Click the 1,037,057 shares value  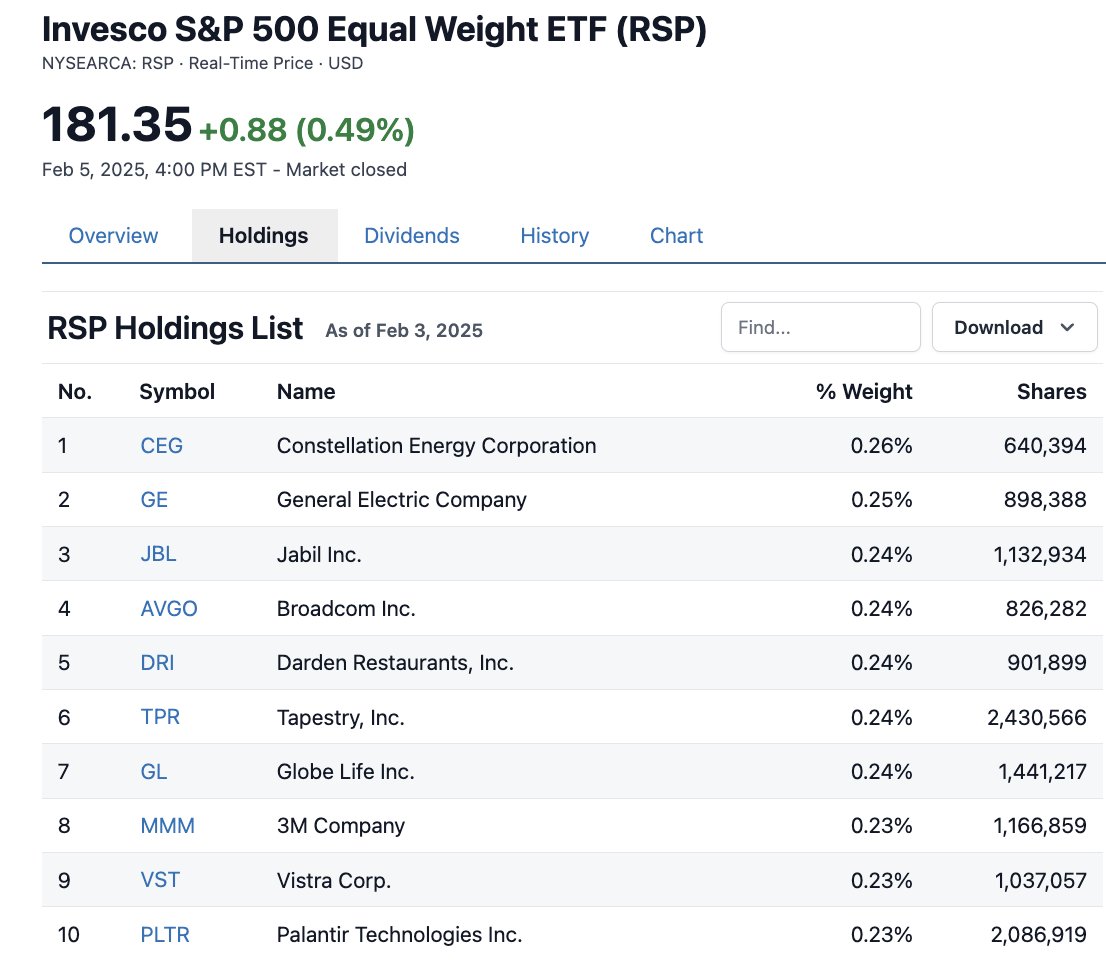[x=1040, y=880]
